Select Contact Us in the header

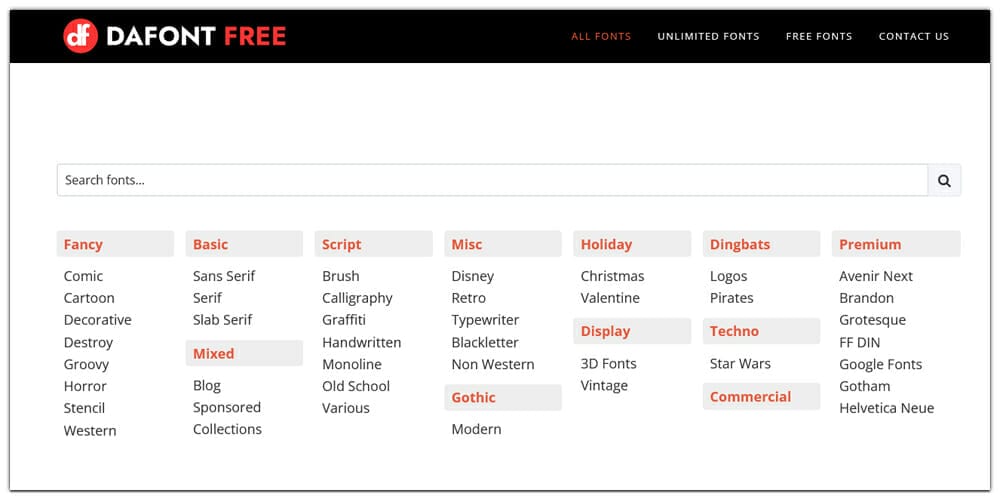(x=913, y=36)
